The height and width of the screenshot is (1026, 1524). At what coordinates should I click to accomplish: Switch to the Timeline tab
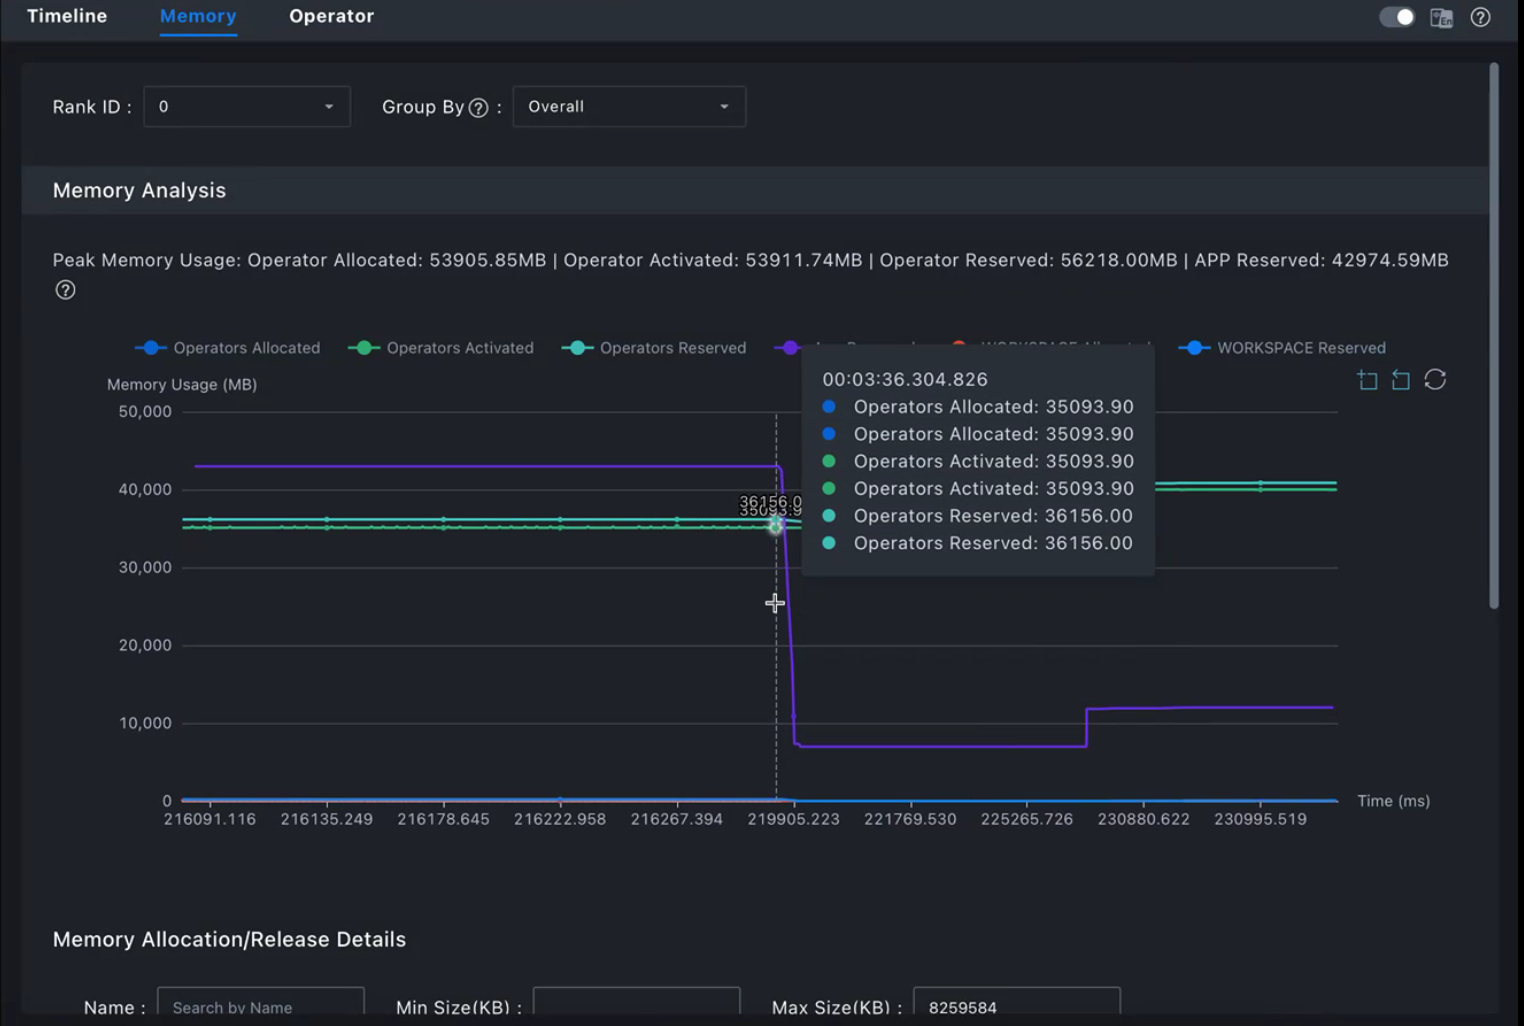[67, 16]
